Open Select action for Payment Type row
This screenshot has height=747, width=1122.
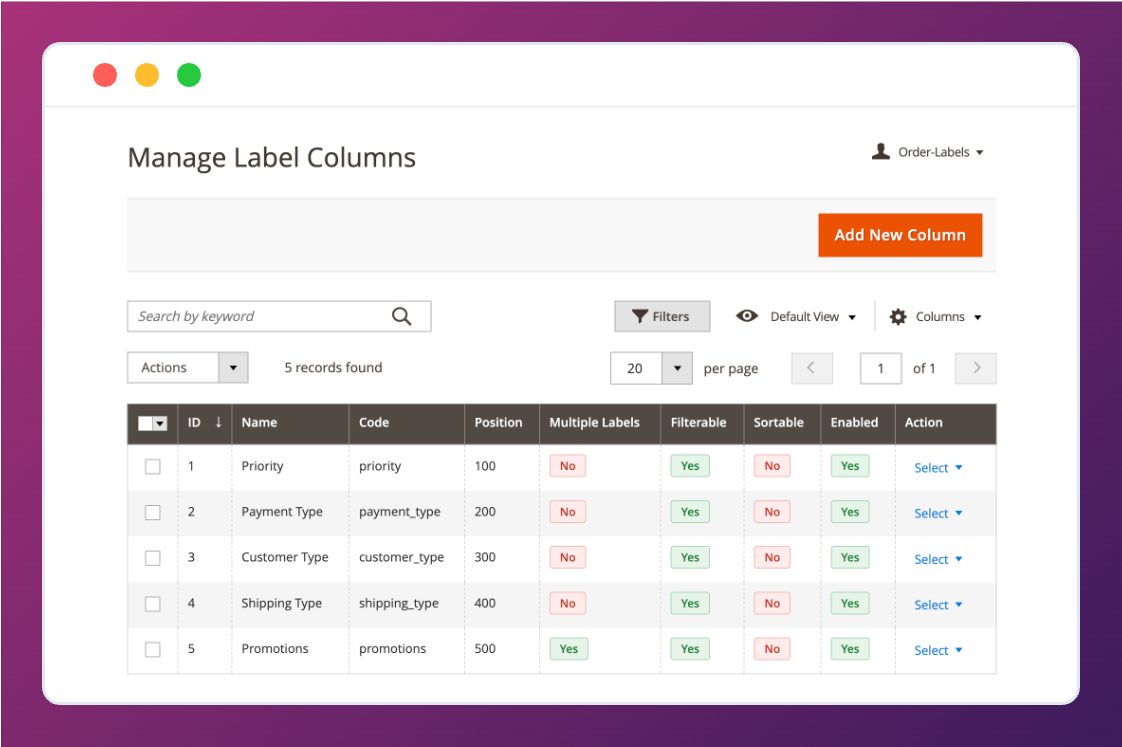938,514
